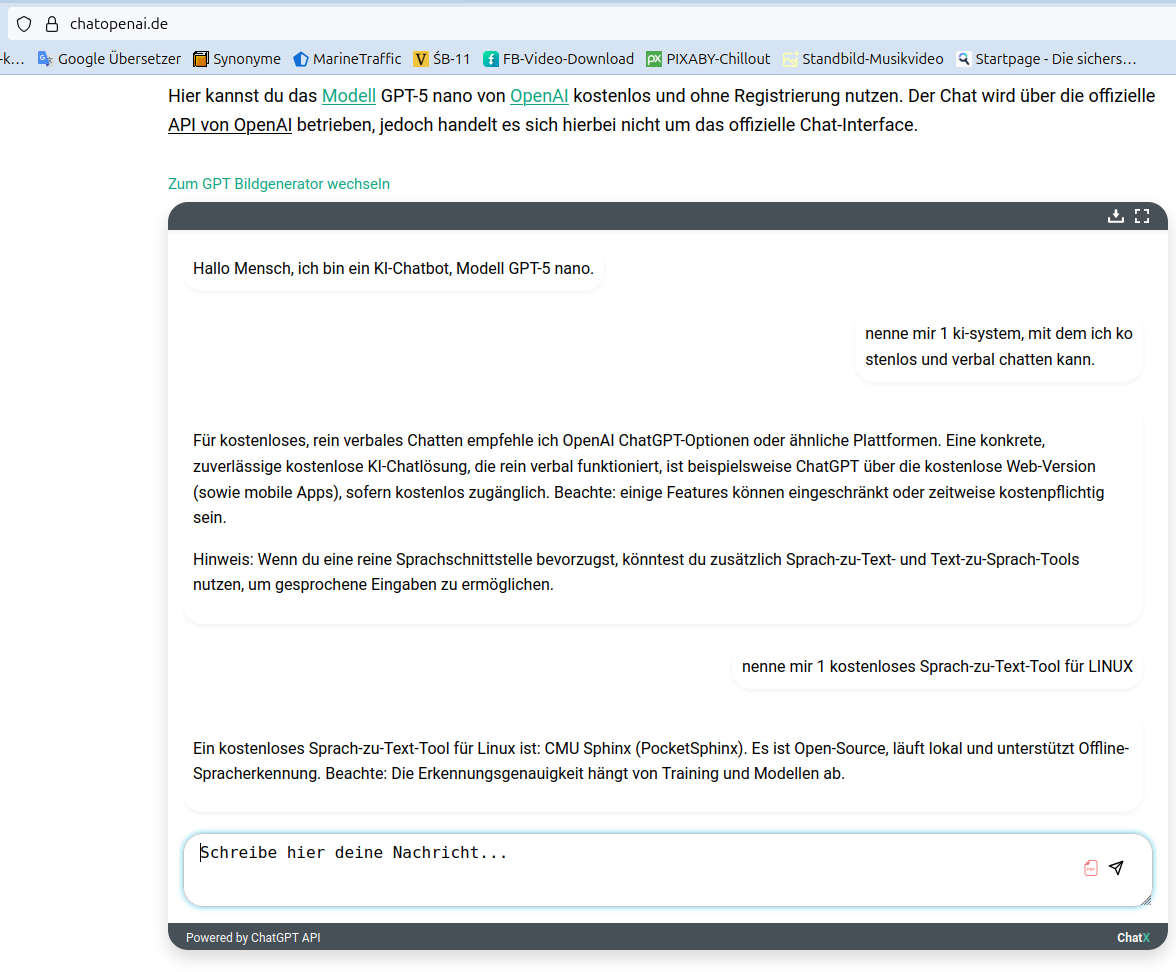Click the download chat icon

1116,216
